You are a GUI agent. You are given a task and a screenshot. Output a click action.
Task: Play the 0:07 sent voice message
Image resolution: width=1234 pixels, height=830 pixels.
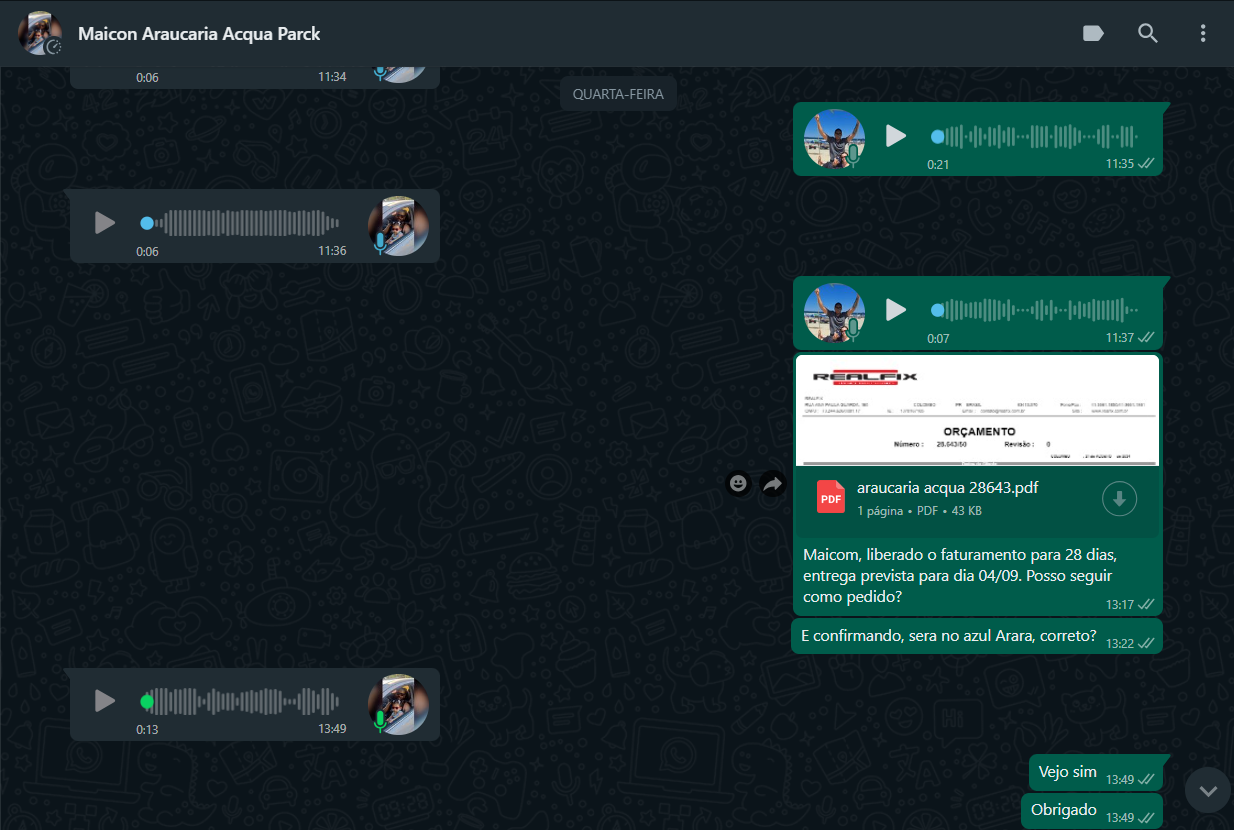tap(896, 311)
